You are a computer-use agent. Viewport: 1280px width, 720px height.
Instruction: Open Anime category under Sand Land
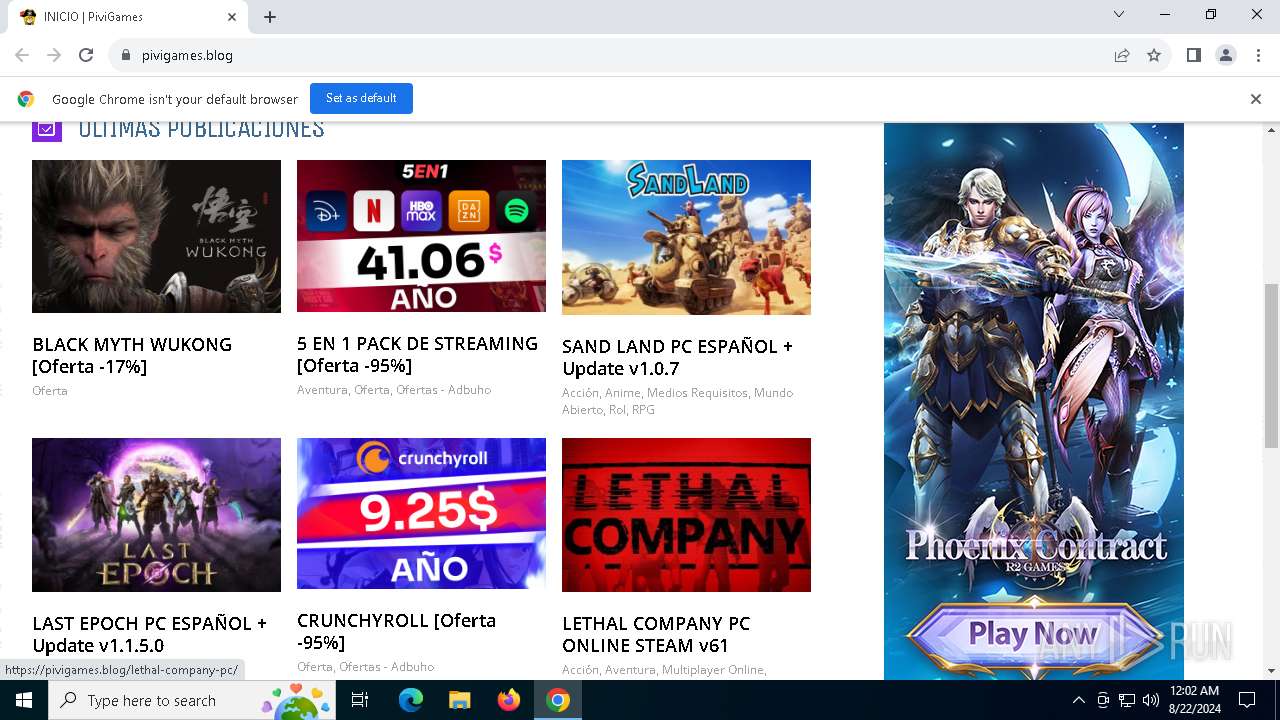[x=623, y=393]
